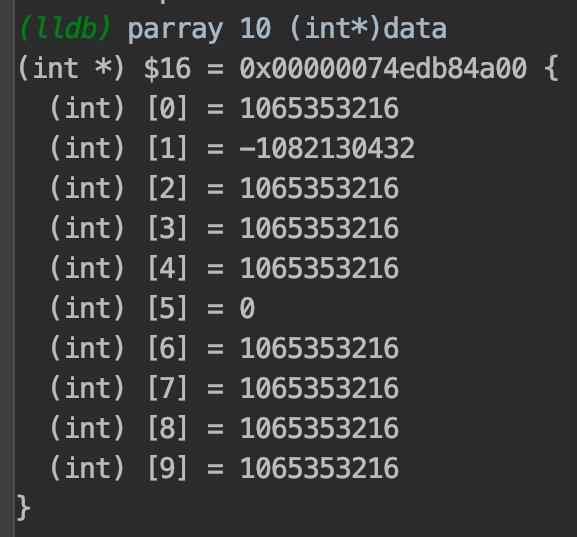Click the closing brace of the output
This screenshot has width=577, height=537.
point(24,508)
